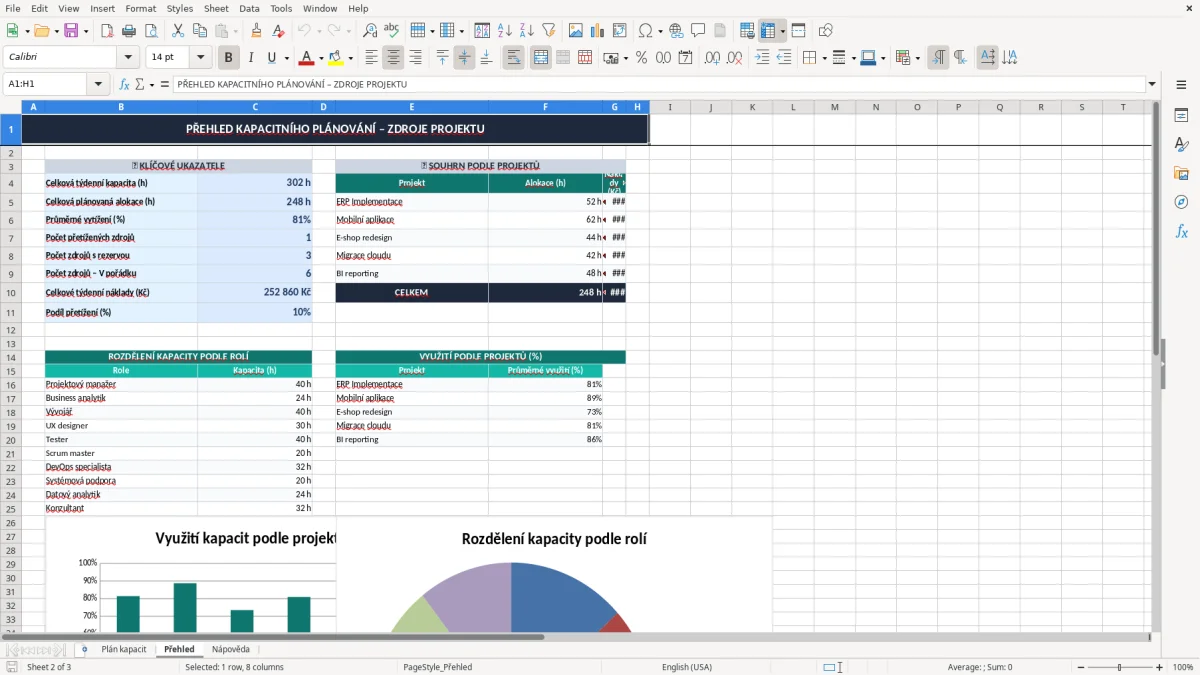1200x675 pixels.
Task: Expand the formula bar arrow
Action: click(1152, 84)
